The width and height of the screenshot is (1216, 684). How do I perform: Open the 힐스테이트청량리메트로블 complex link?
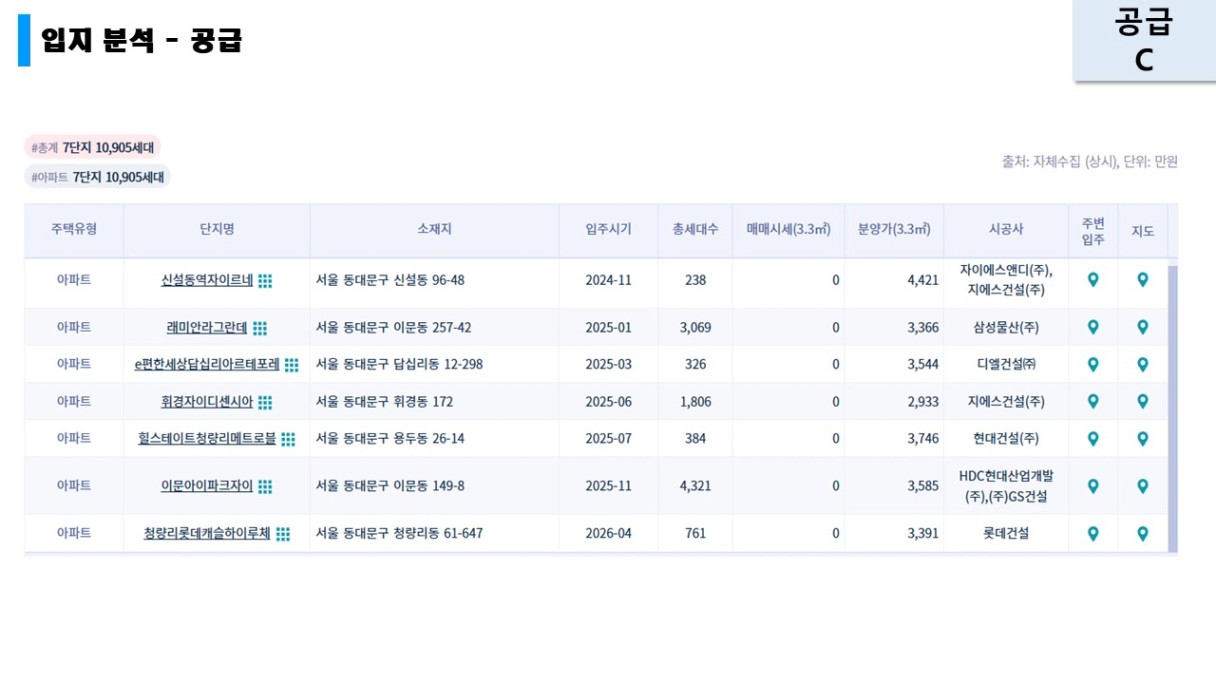[207, 439]
